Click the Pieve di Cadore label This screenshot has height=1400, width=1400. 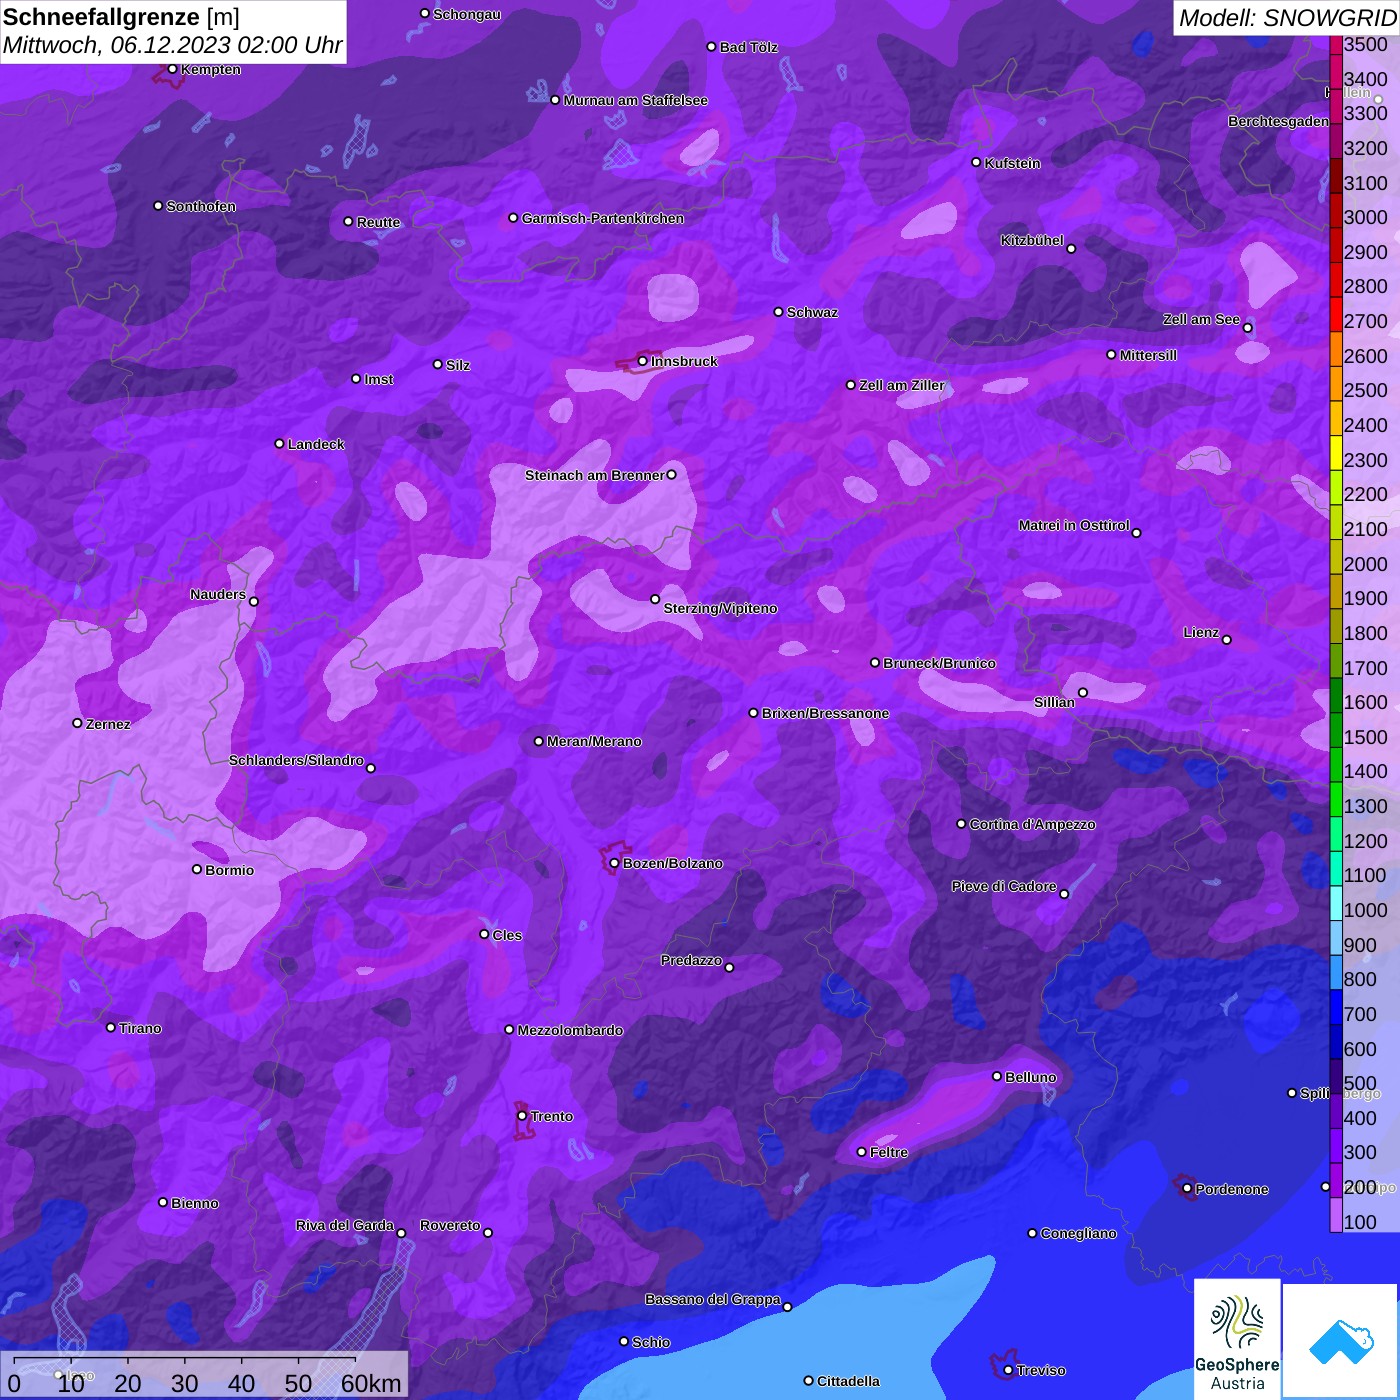tap(1004, 886)
